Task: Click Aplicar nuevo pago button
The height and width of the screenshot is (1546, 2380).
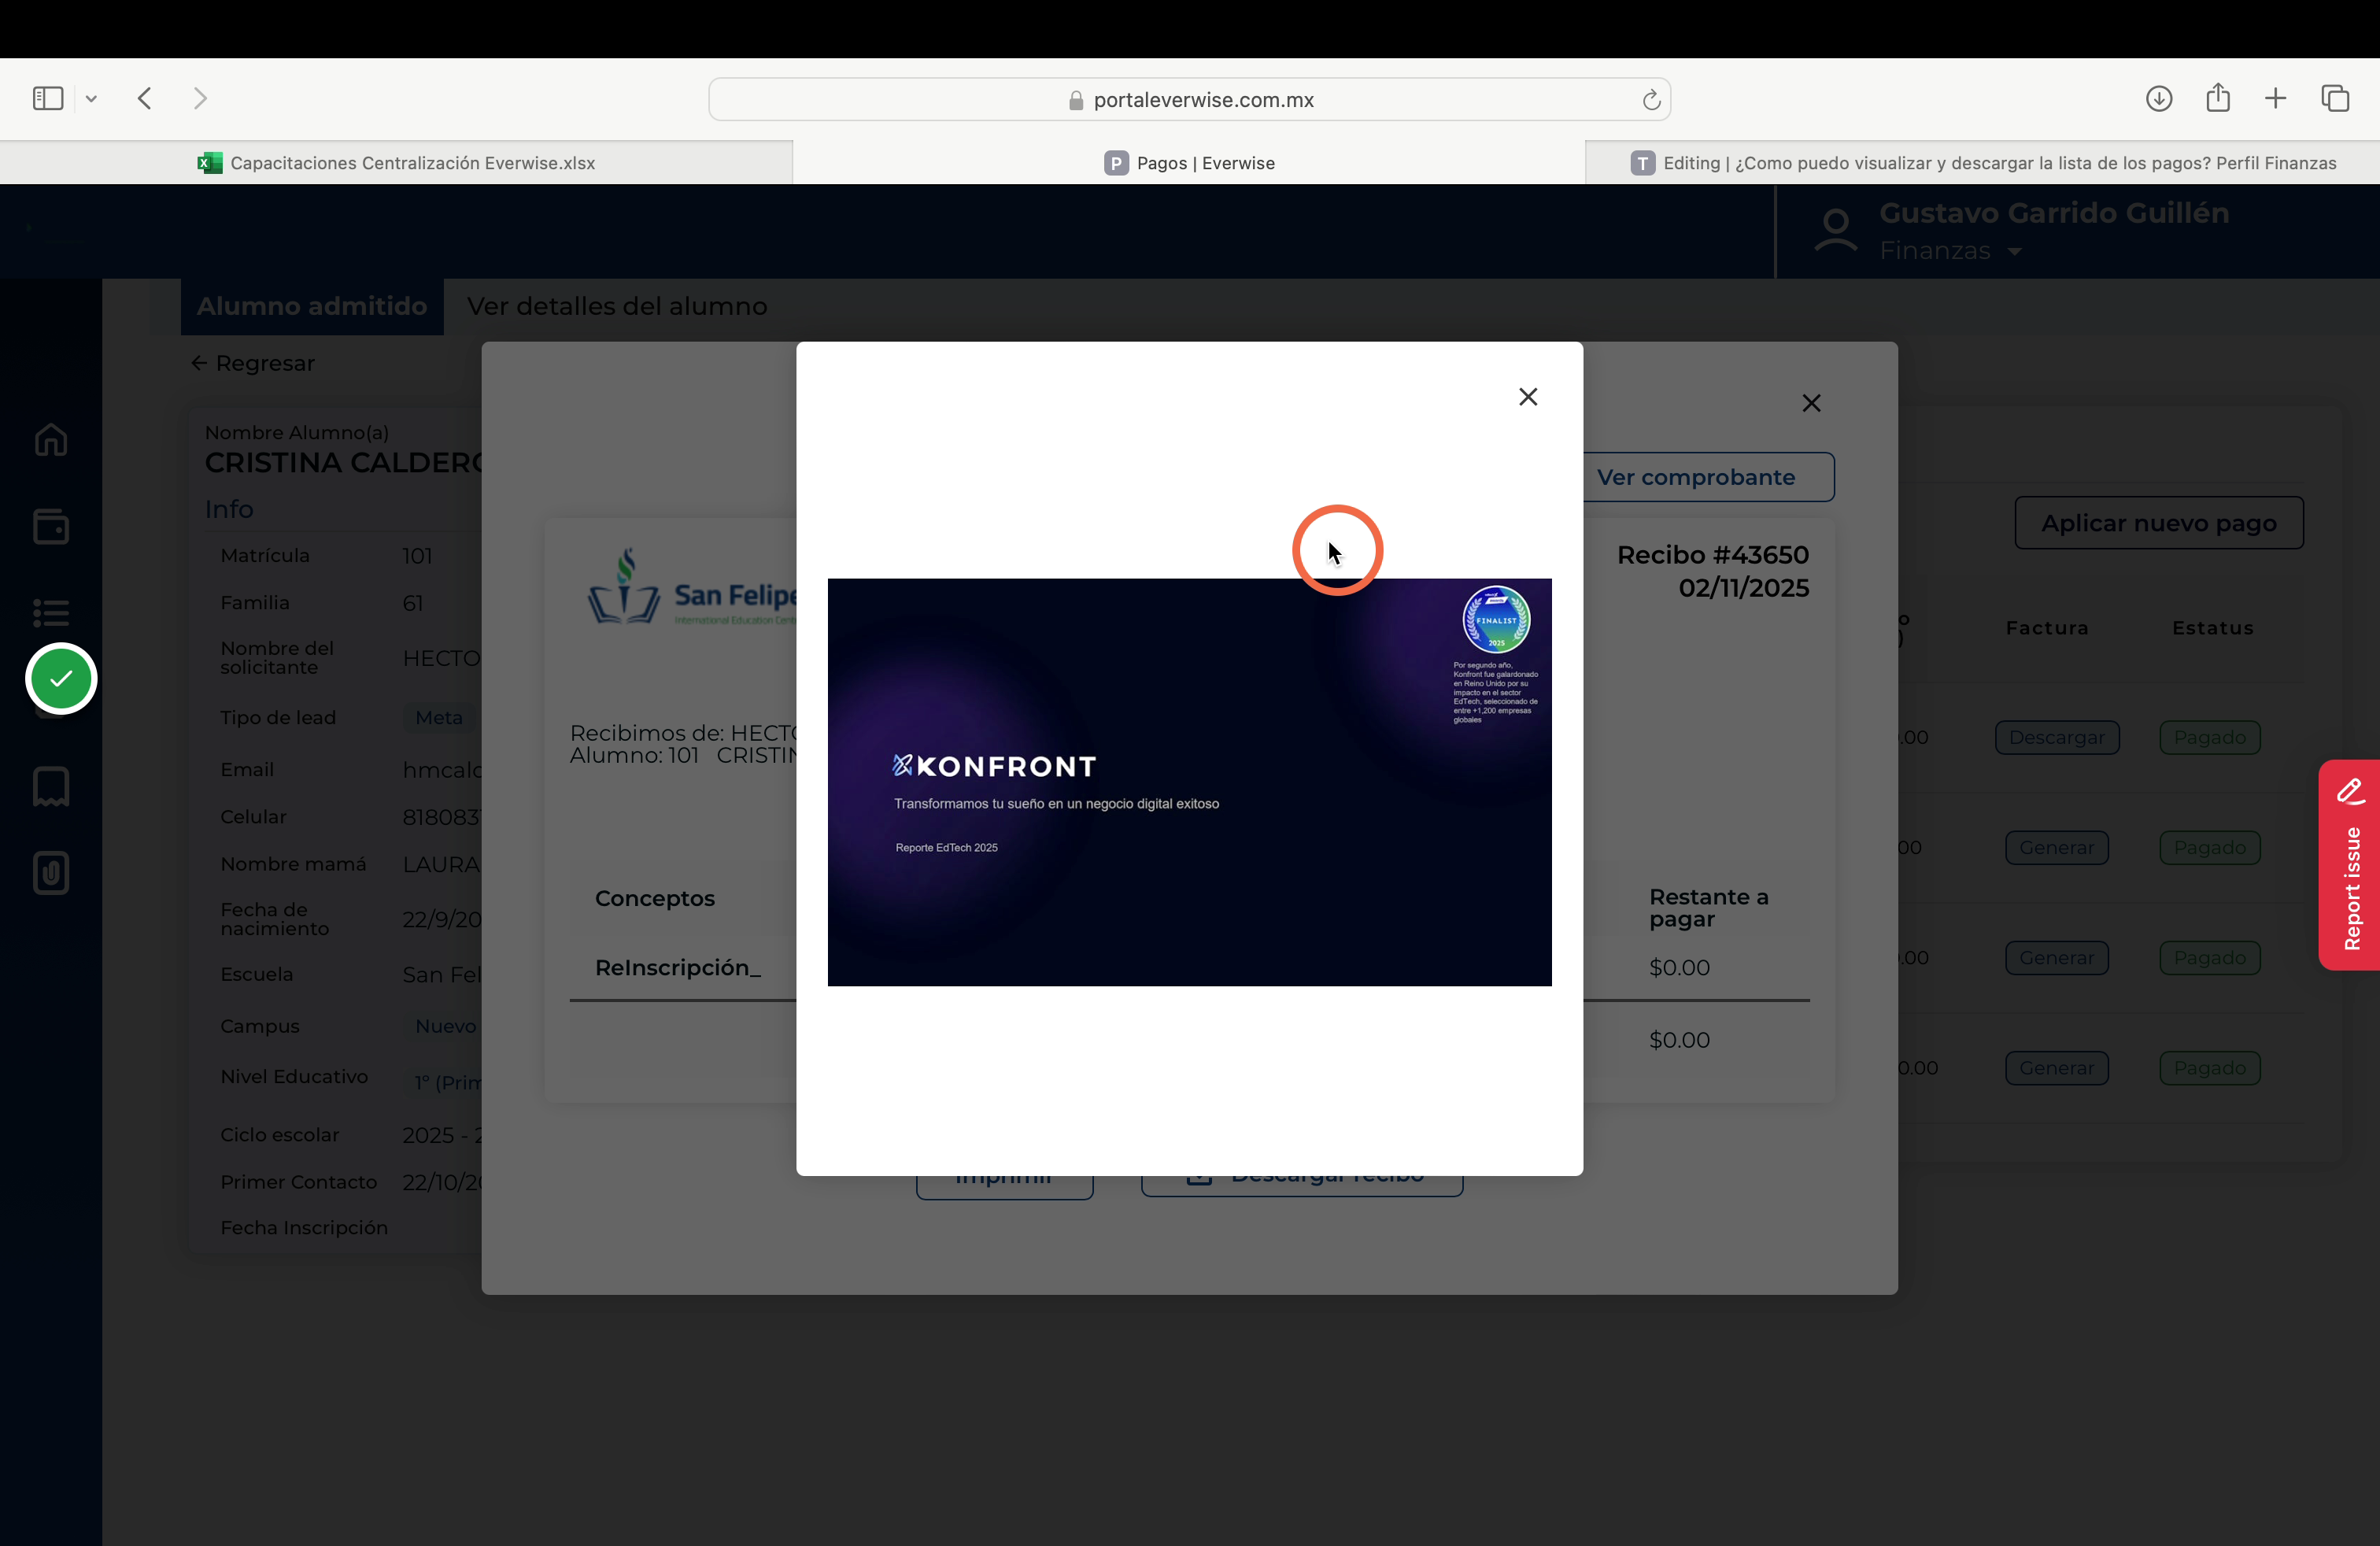Action: tap(2158, 523)
